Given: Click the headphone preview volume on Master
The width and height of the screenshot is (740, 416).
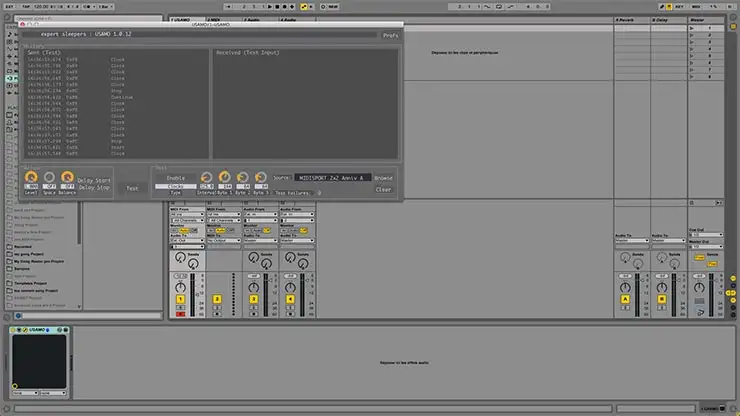Looking at the screenshot, I should [700, 312].
